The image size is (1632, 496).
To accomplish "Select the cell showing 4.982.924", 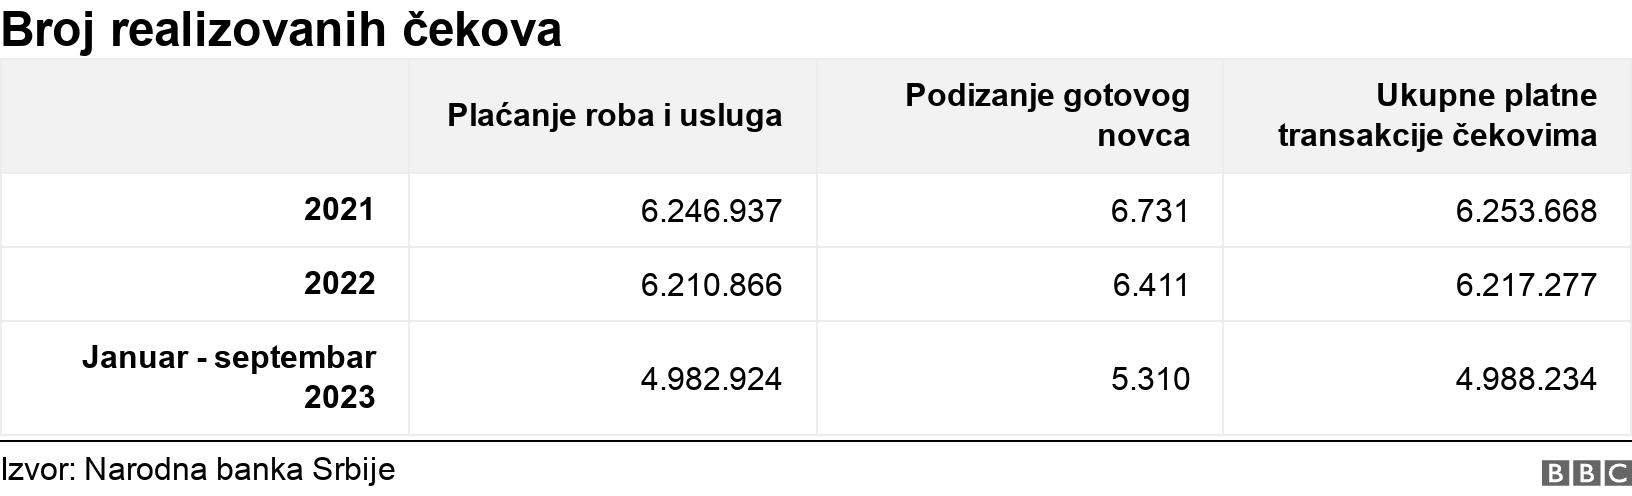I will click(x=711, y=379).
